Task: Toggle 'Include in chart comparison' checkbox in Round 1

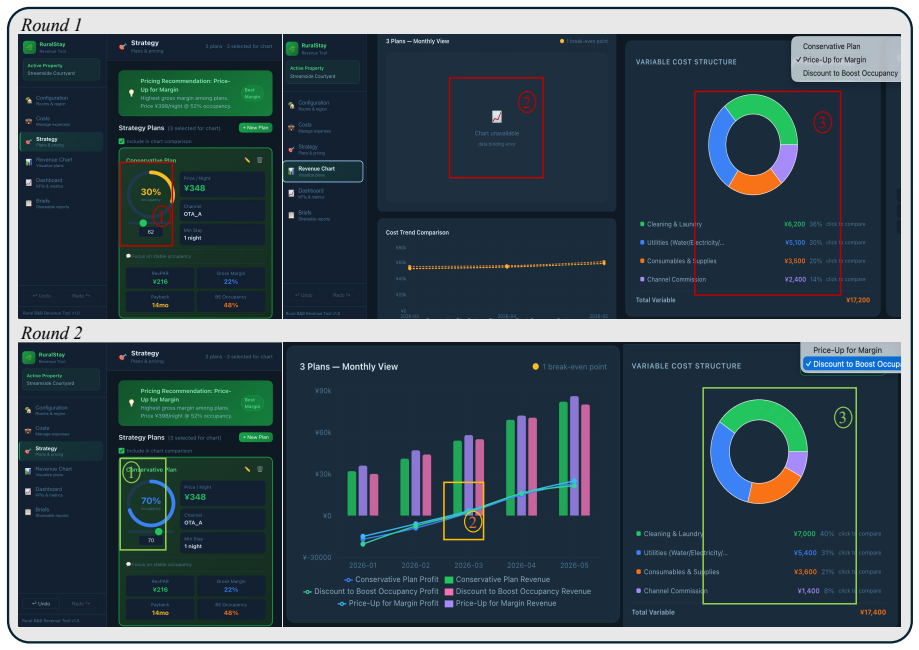Action: pyautogui.click(x=121, y=141)
